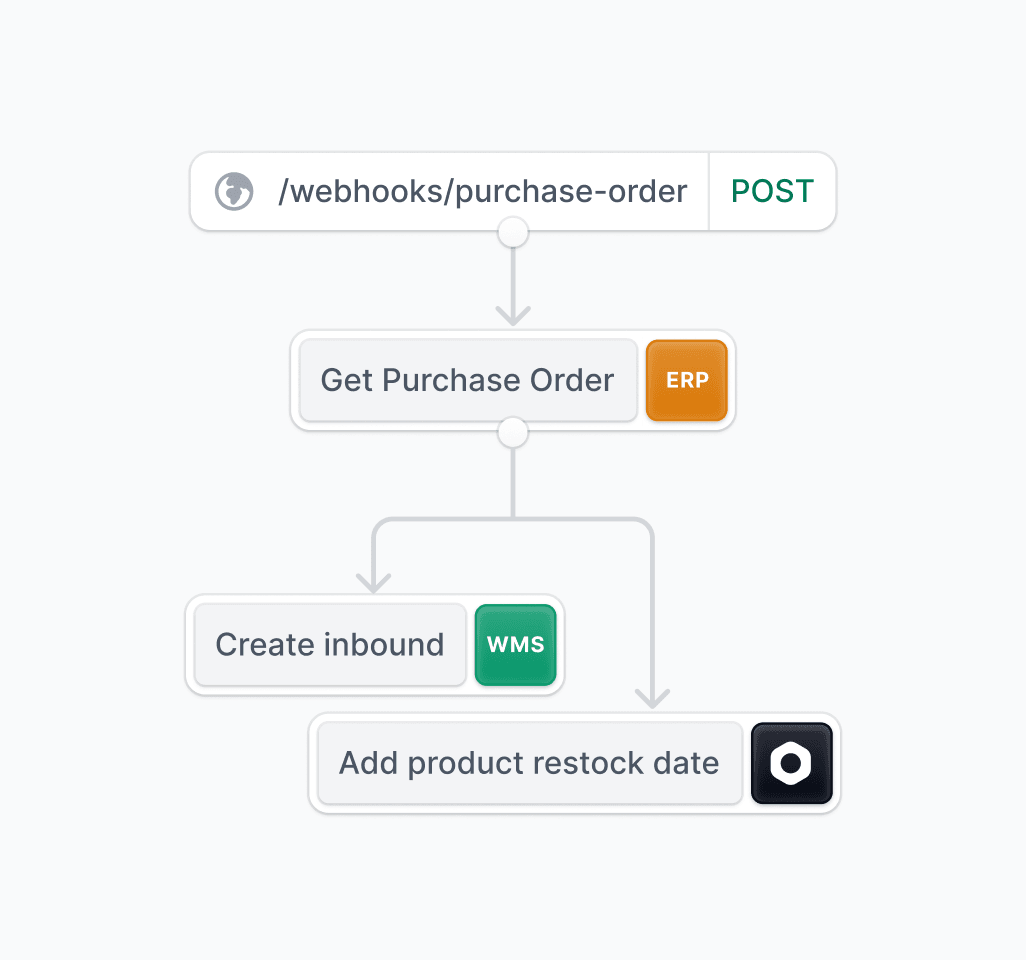Screen dimensions: 1026x960
Task: Click output connector below Get Purchase Order
Action: pyautogui.click(x=513, y=433)
